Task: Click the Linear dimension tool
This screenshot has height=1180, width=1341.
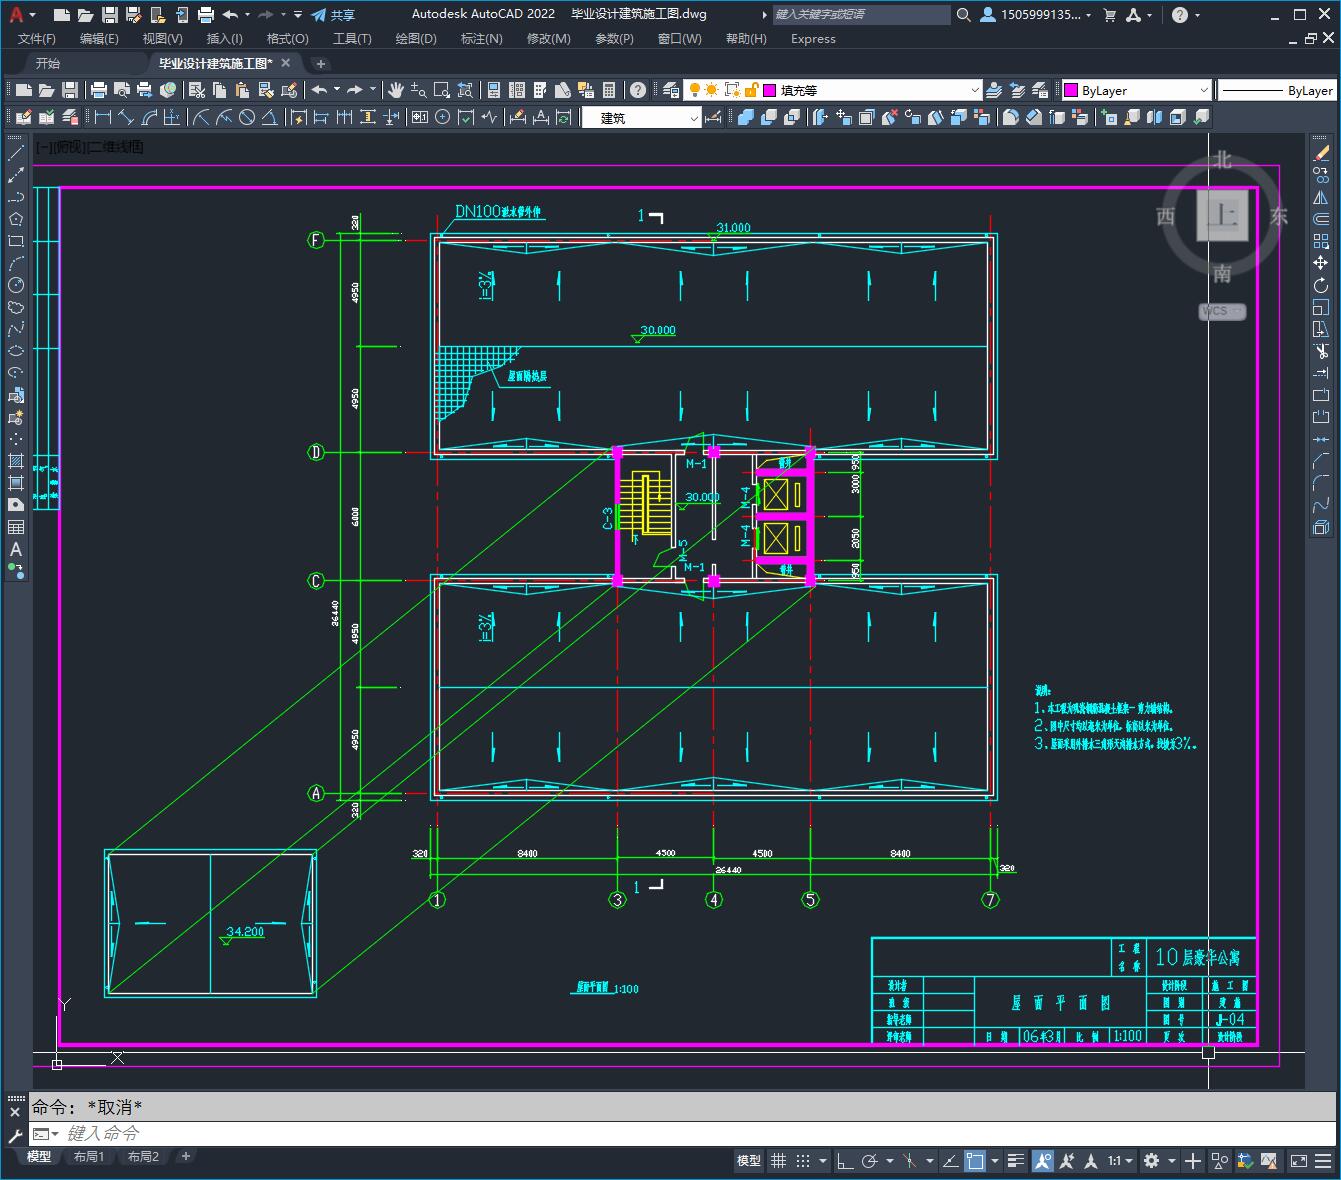Action: (x=103, y=117)
